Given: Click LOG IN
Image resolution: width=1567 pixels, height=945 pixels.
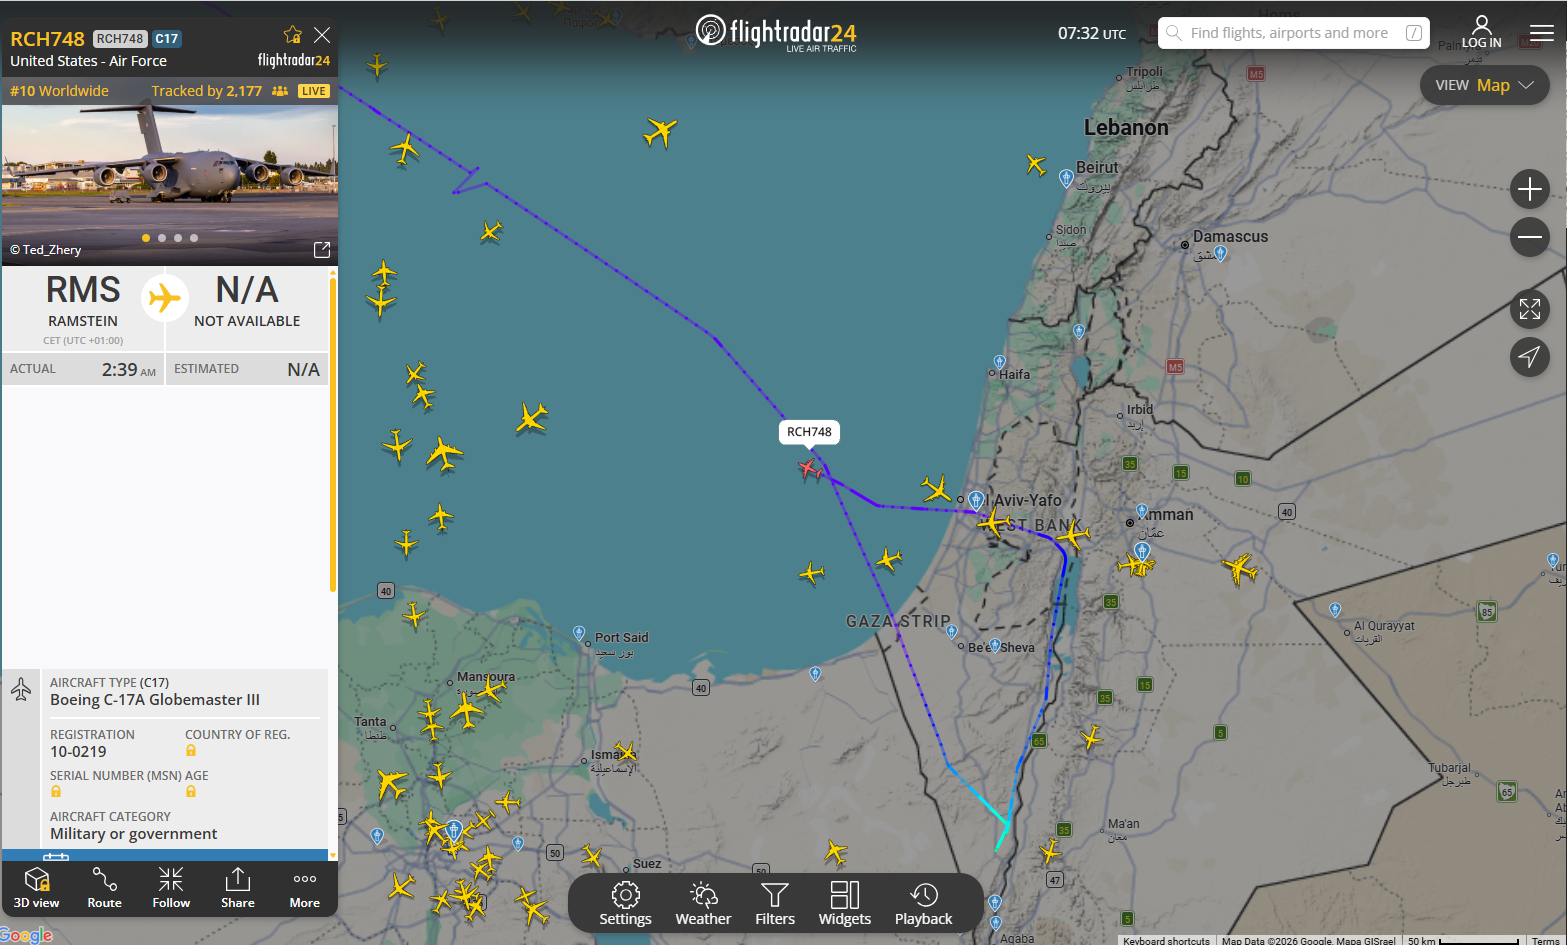Looking at the screenshot, I should (1481, 32).
